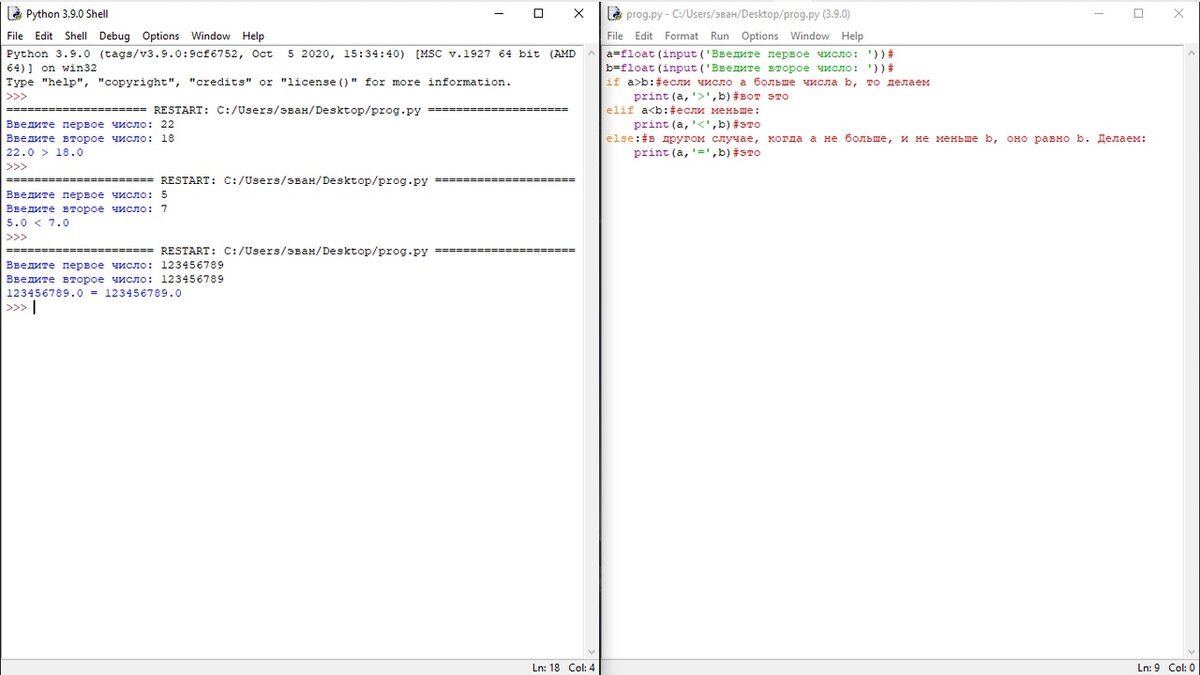Image resolution: width=1200 pixels, height=675 pixels.
Task: Click 'Ln: 18' in Shell status bar
Action: click(x=546, y=667)
